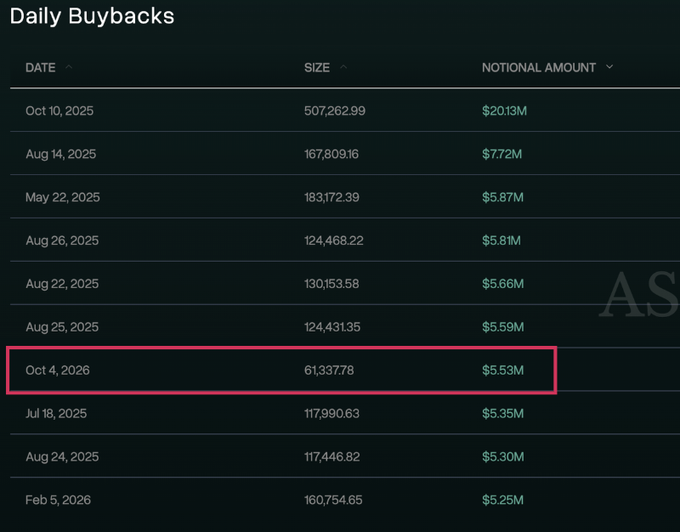Select size value 61,337.78
Viewport: 680px width, 532px height.
click(x=329, y=370)
